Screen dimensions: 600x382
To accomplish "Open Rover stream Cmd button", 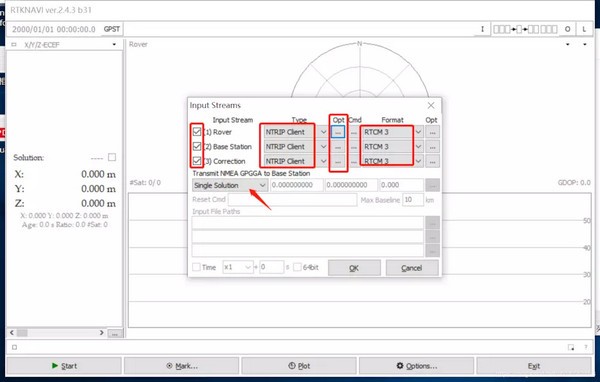I will pyautogui.click(x=354, y=132).
